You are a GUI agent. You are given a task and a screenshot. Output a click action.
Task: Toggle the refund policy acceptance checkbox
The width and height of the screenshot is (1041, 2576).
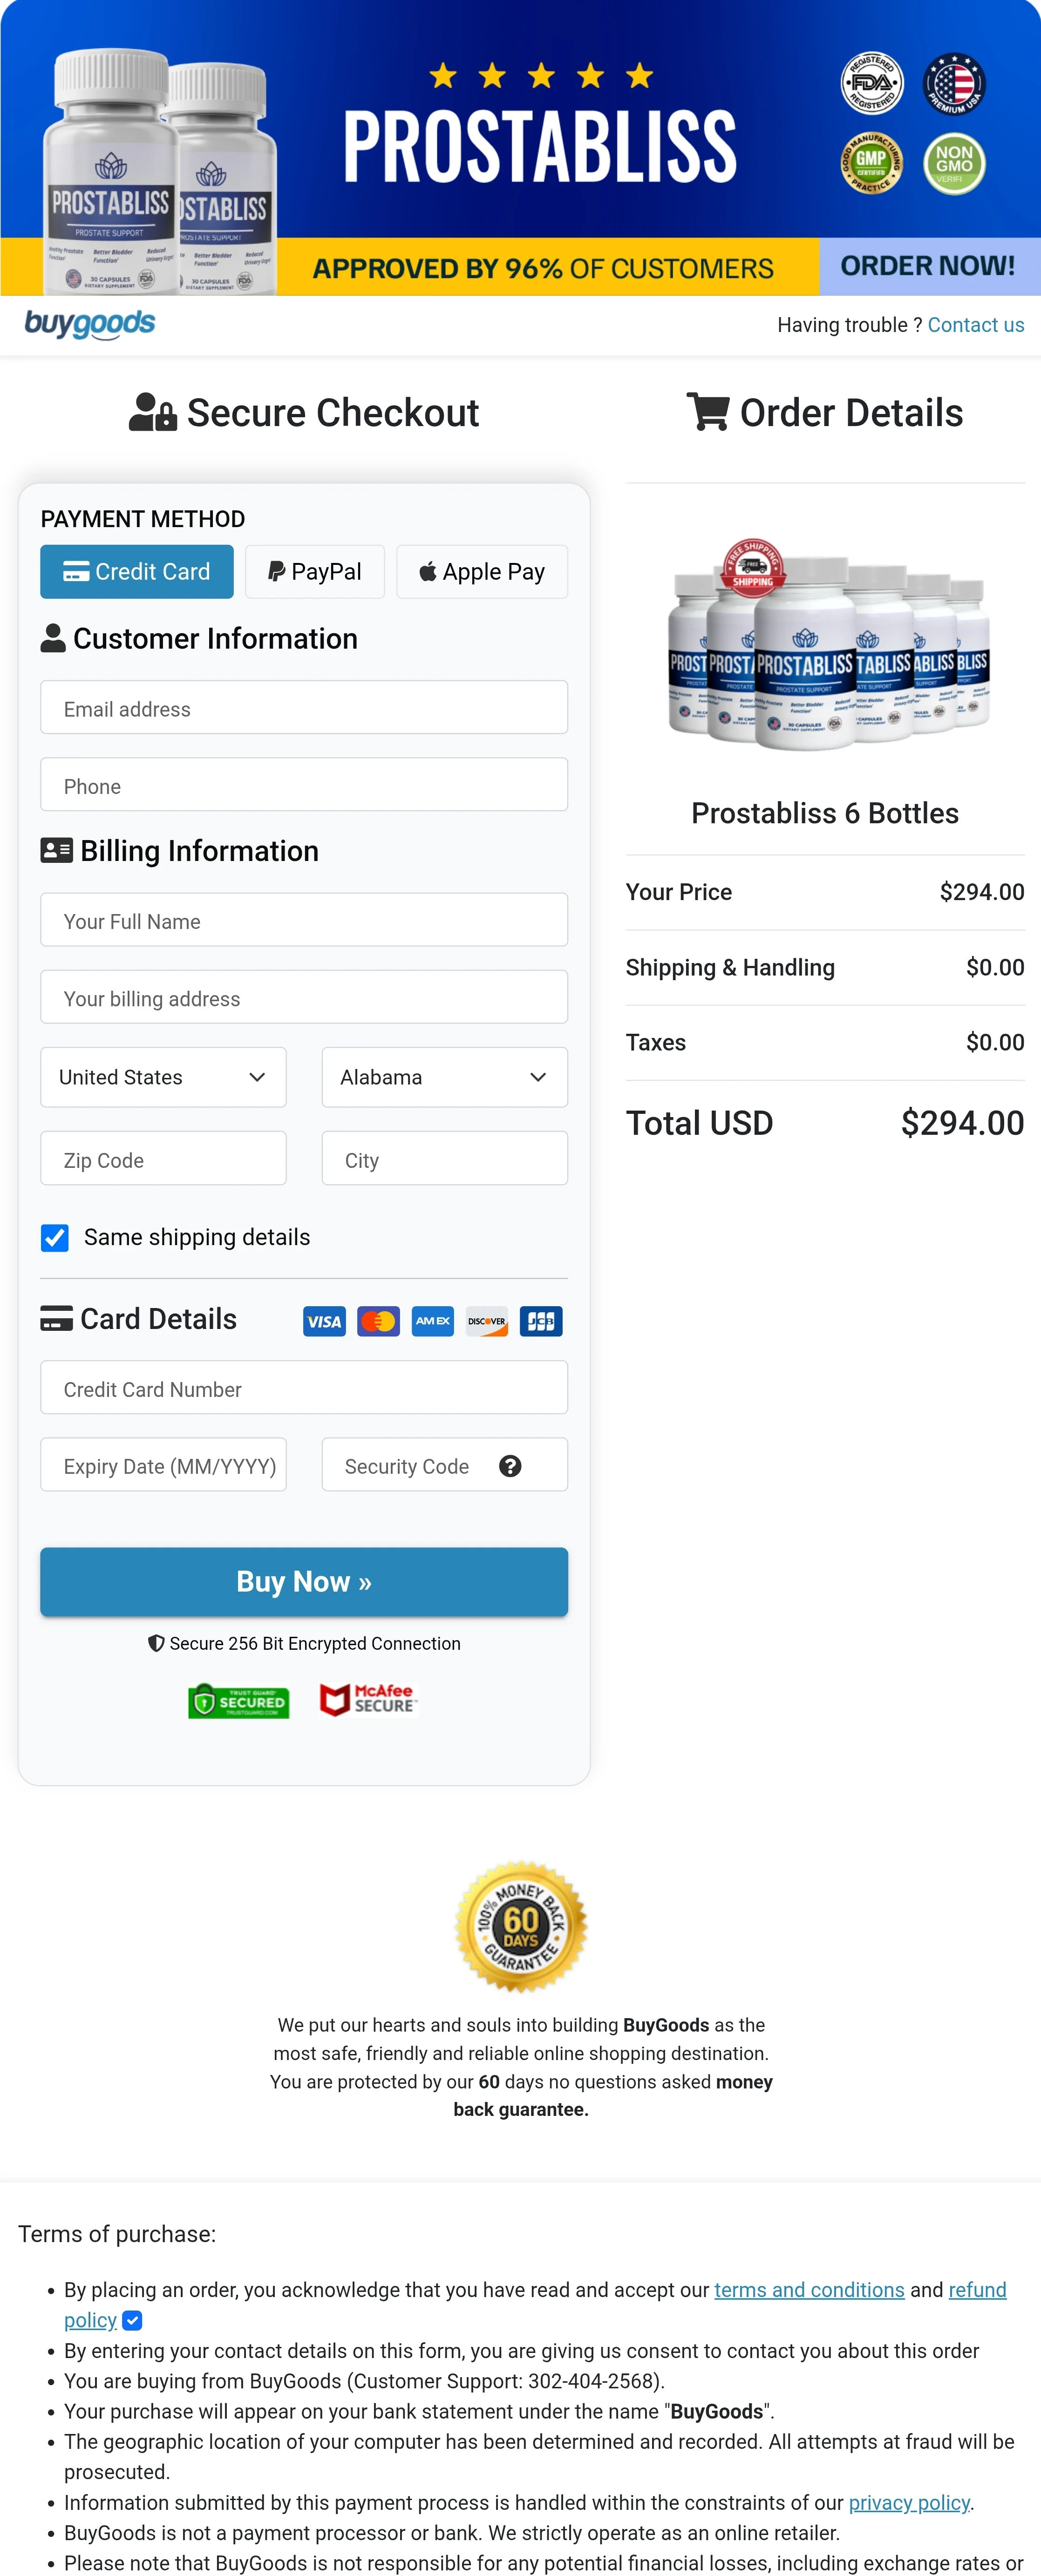[132, 2320]
